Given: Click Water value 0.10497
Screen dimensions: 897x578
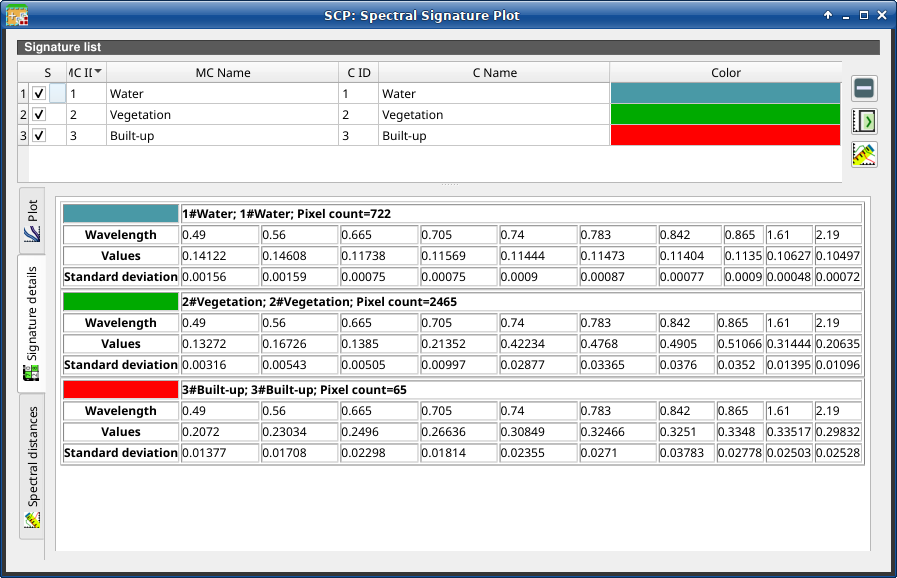Looking at the screenshot, I should (x=838, y=256).
